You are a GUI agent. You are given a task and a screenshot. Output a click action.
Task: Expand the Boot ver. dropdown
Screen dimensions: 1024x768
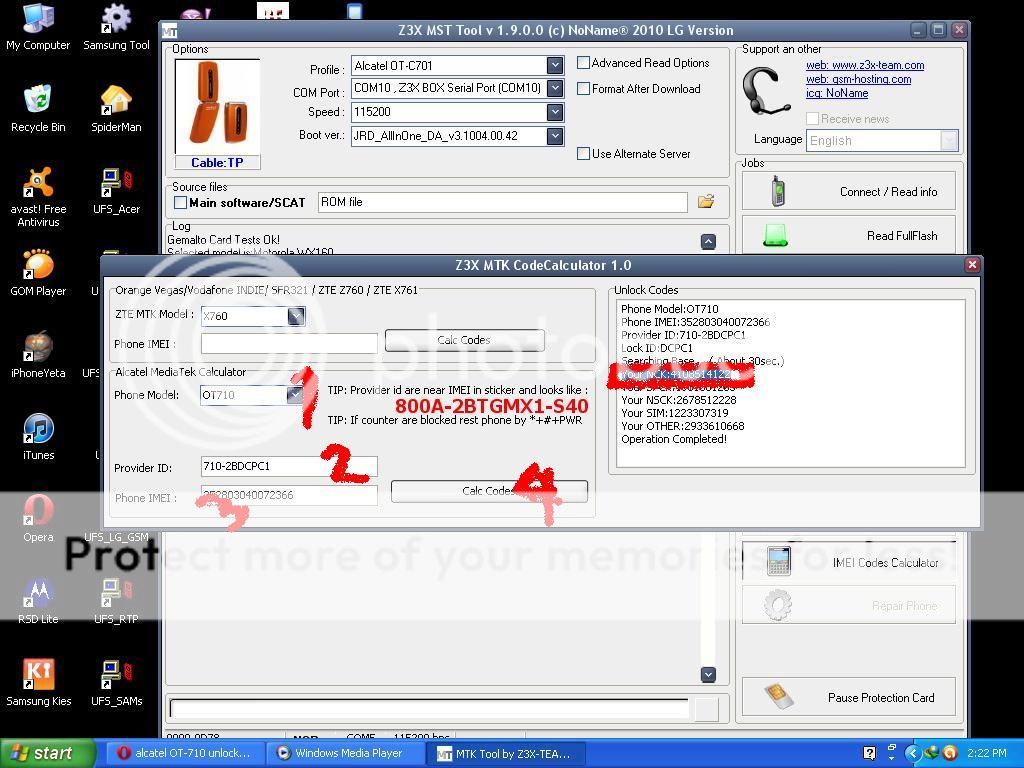pyautogui.click(x=555, y=136)
